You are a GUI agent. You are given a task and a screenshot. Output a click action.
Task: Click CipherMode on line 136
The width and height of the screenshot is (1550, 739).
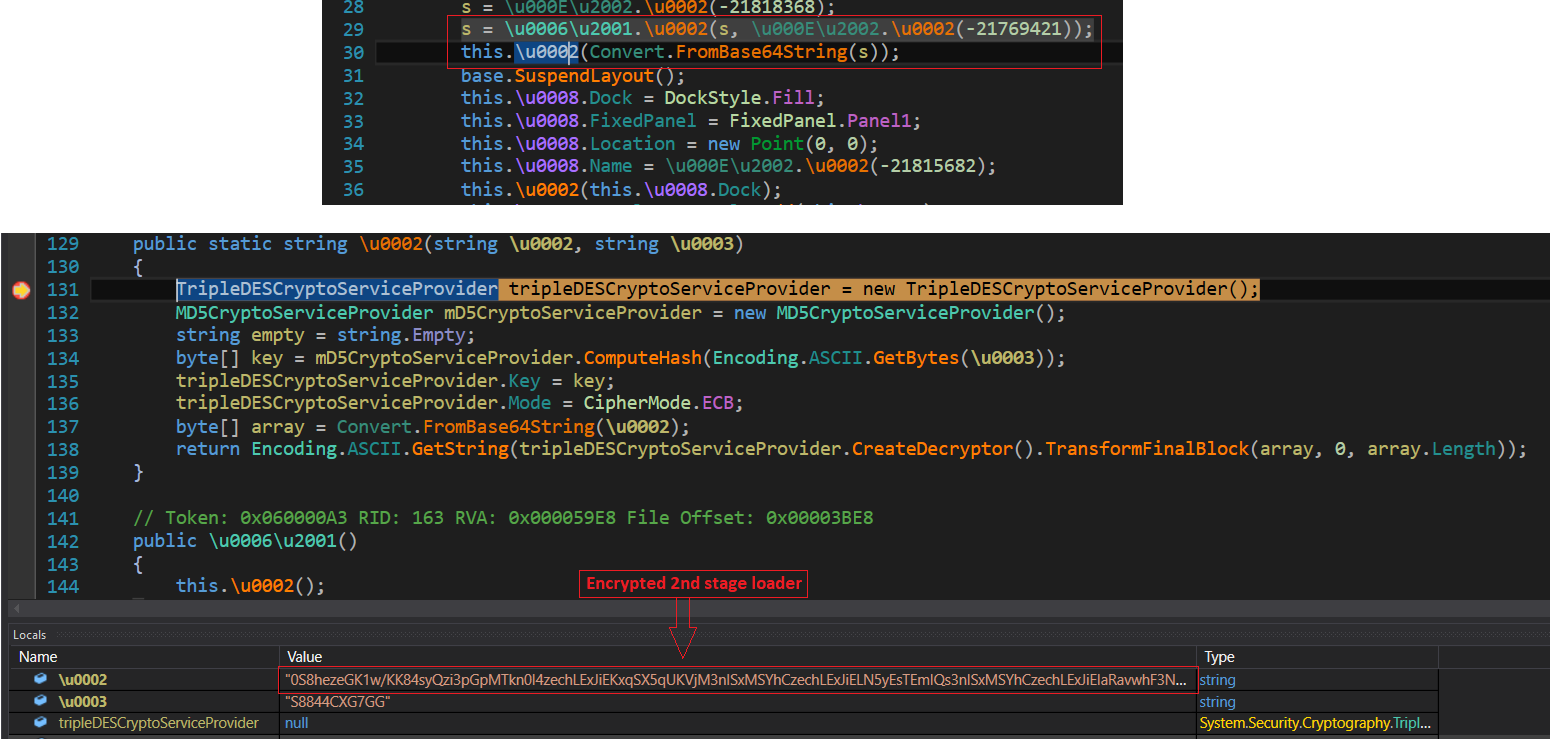pyautogui.click(x=638, y=403)
